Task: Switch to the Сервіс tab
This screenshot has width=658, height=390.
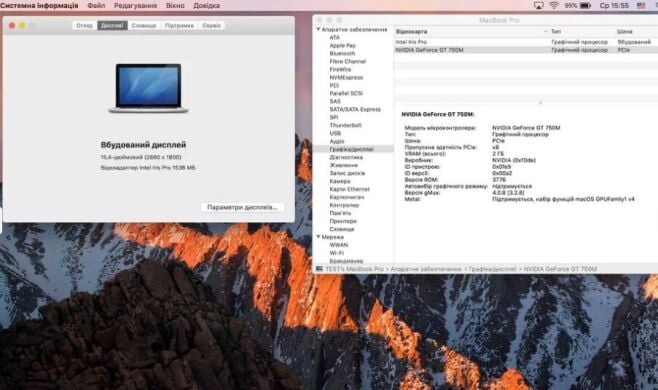Action: pos(212,26)
